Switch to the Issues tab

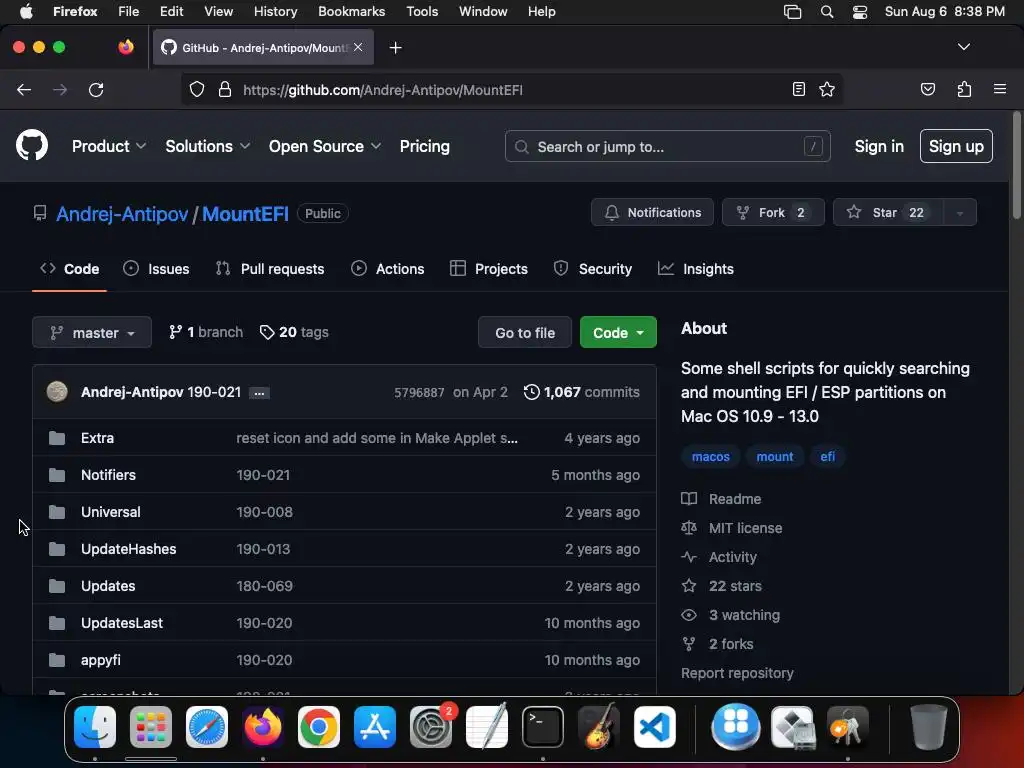point(157,269)
